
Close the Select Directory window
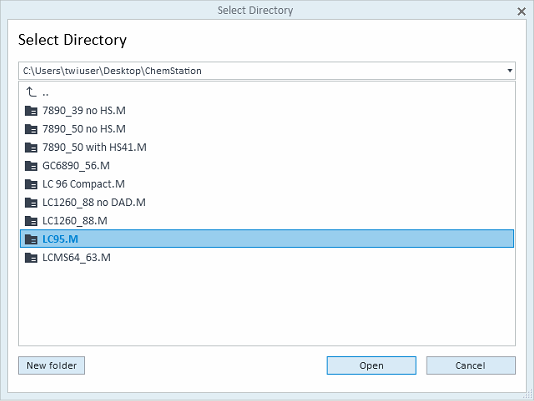(x=521, y=12)
